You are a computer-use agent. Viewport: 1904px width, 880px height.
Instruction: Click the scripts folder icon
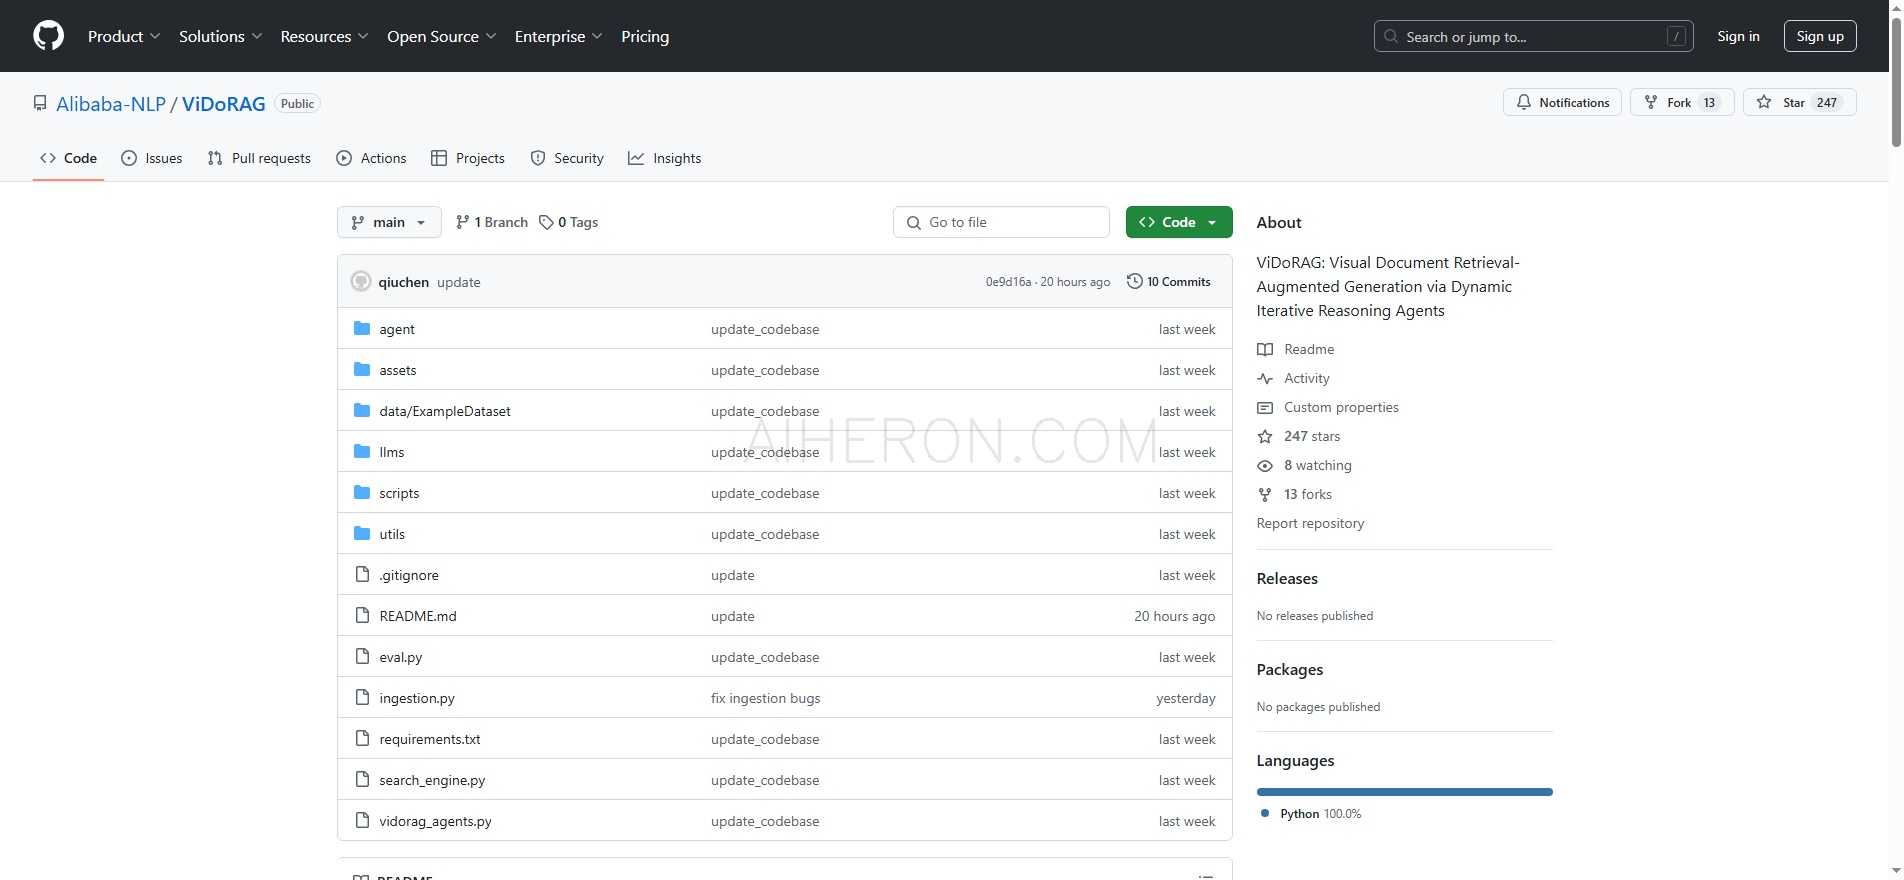[x=362, y=493]
